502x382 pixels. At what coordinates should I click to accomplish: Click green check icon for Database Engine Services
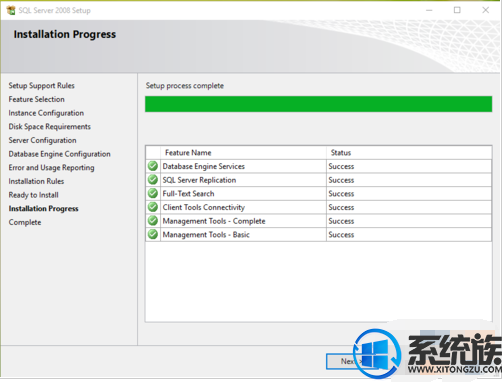click(x=153, y=166)
